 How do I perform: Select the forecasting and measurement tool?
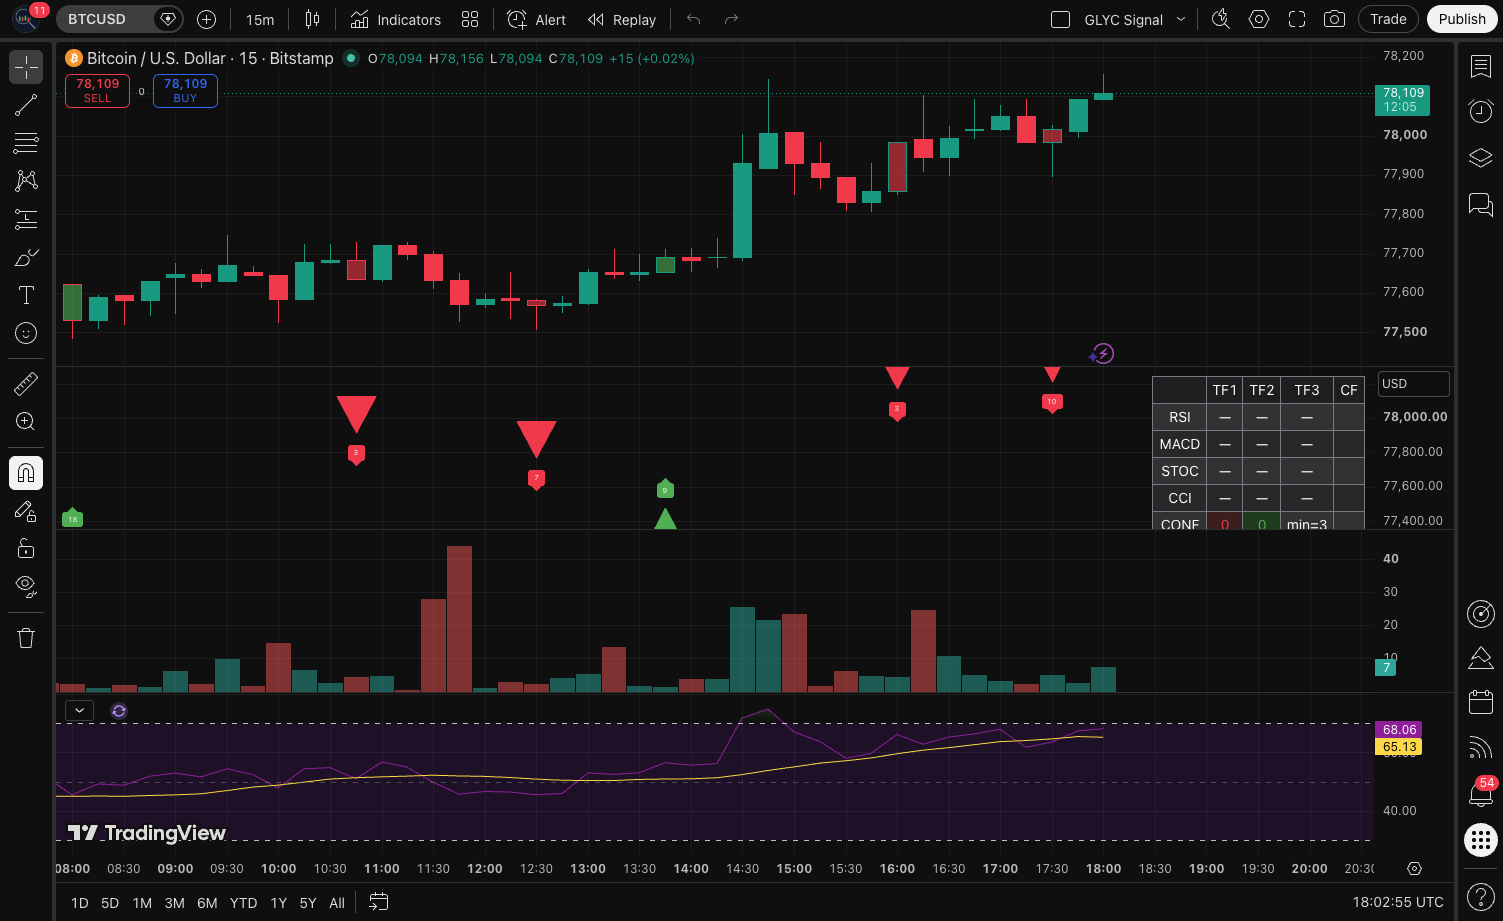(x=26, y=219)
